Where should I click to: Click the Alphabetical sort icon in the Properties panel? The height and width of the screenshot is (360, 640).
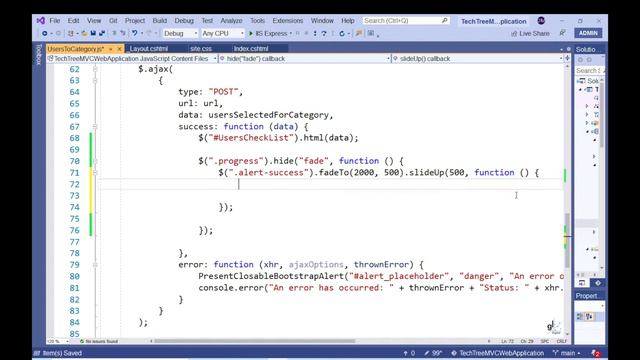pos(589,316)
